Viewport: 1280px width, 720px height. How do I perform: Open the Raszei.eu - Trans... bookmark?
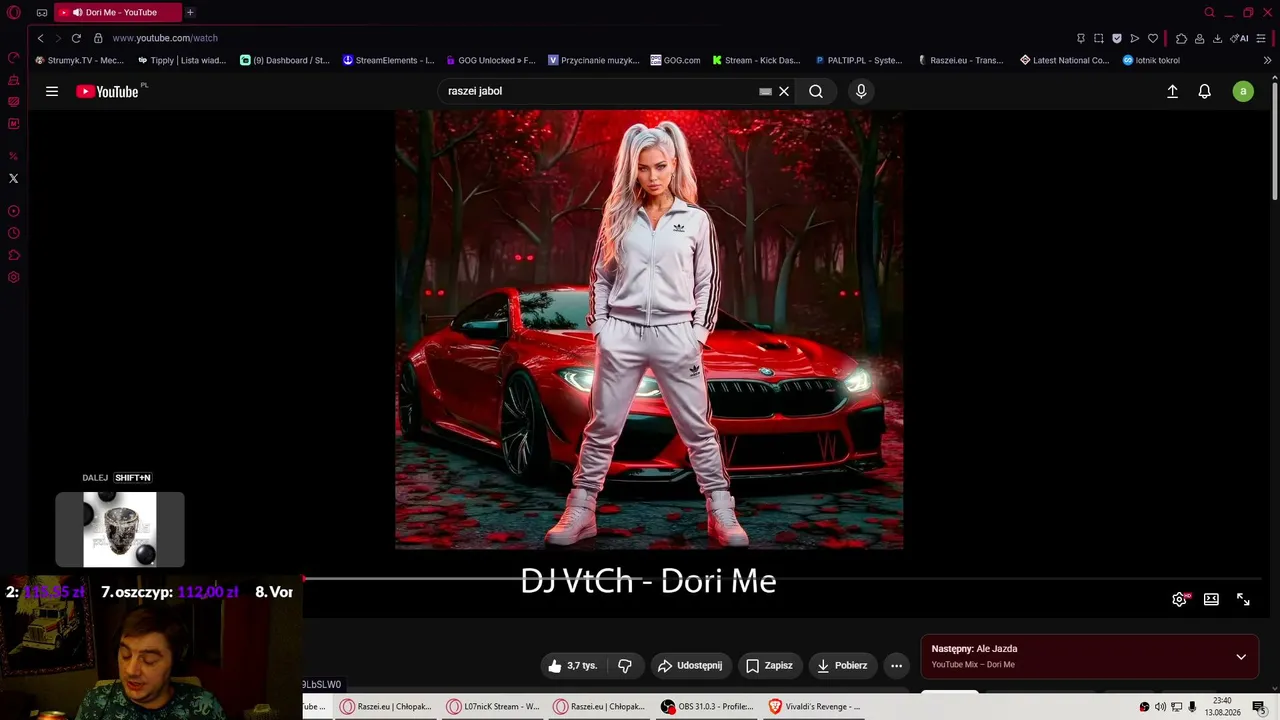coord(961,60)
